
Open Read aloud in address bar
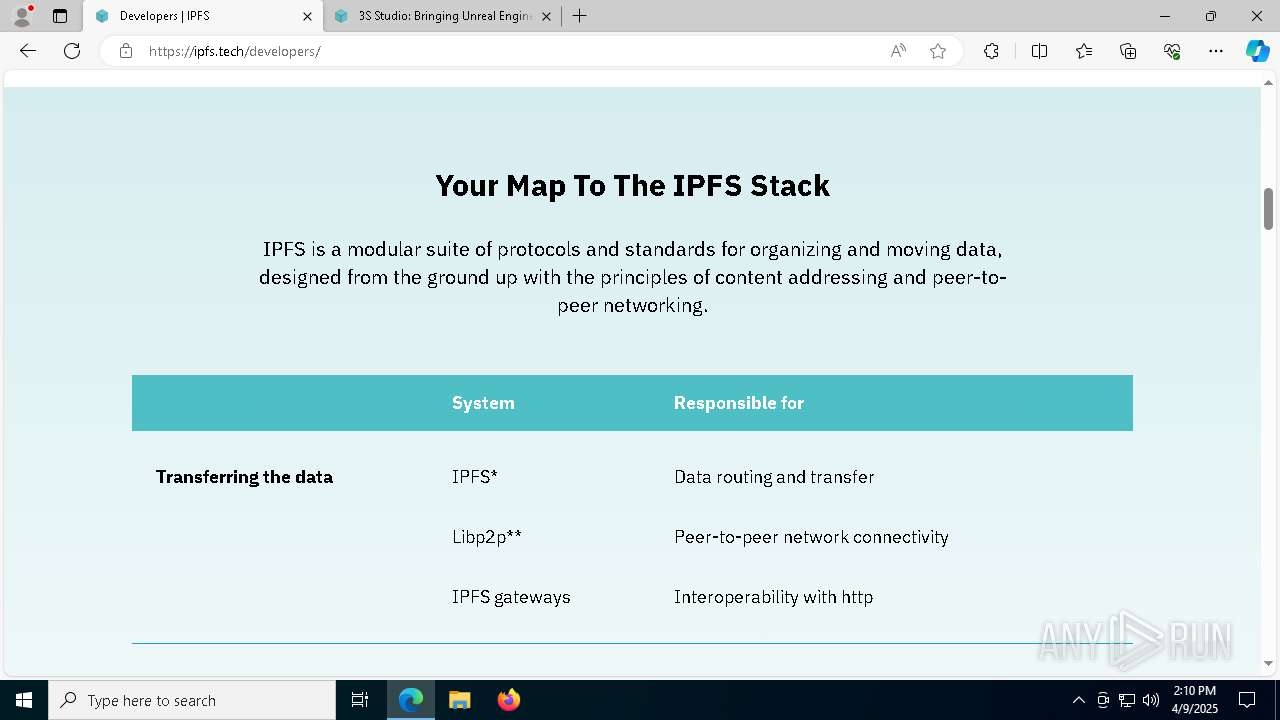pyautogui.click(x=898, y=51)
